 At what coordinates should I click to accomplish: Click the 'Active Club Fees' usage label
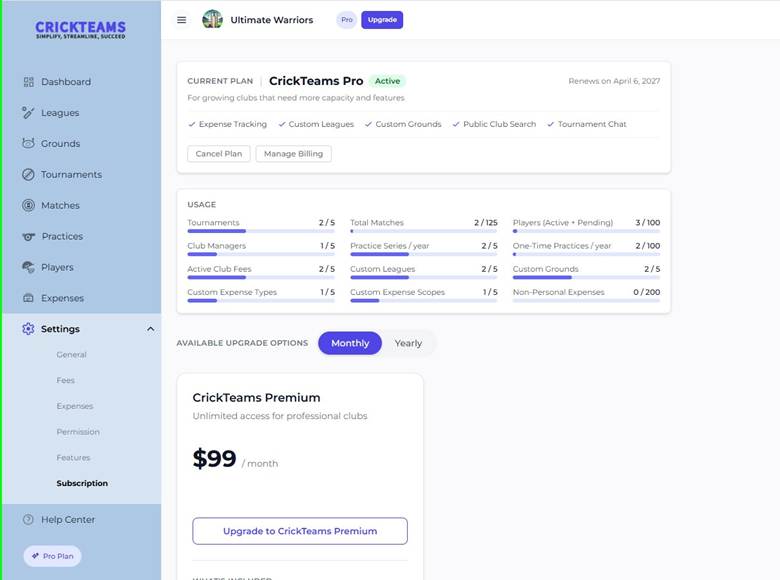(x=219, y=269)
